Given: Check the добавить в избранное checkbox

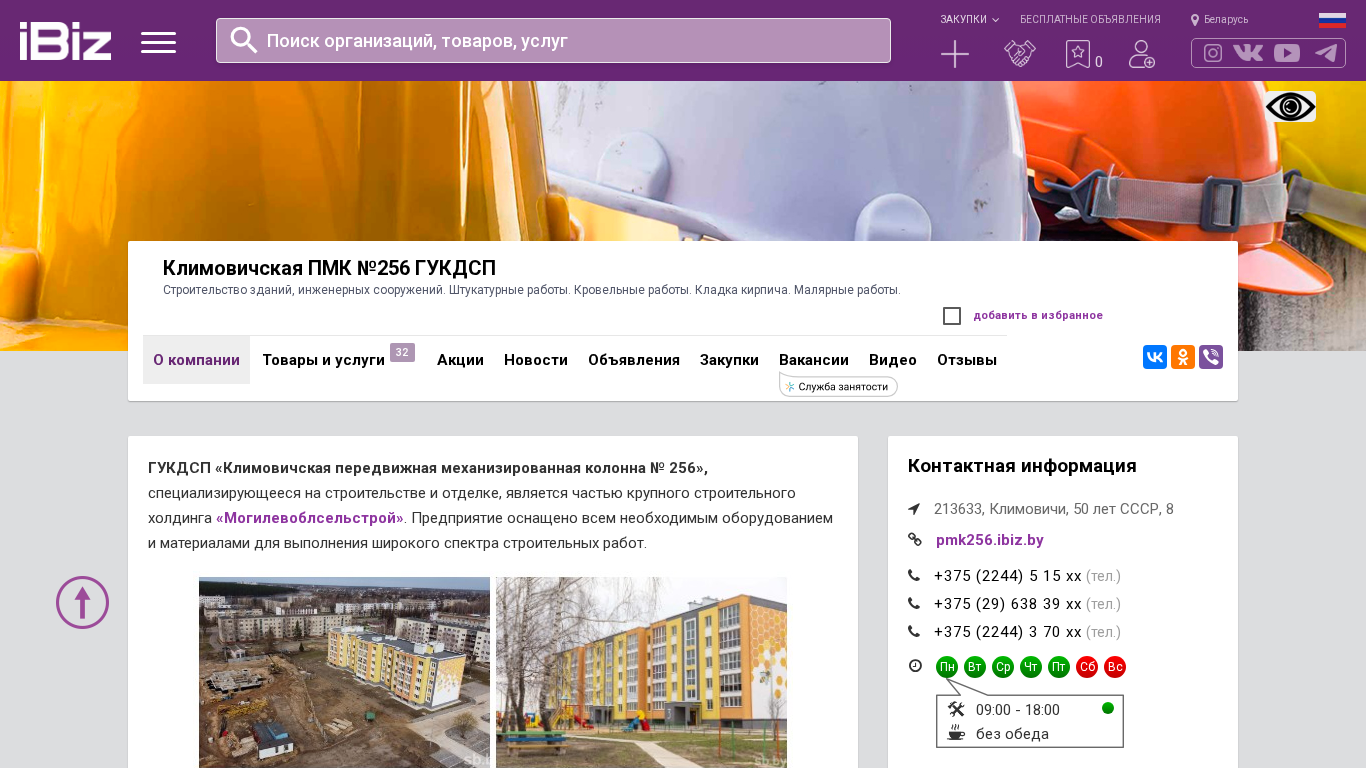Looking at the screenshot, I should point(952,316).
